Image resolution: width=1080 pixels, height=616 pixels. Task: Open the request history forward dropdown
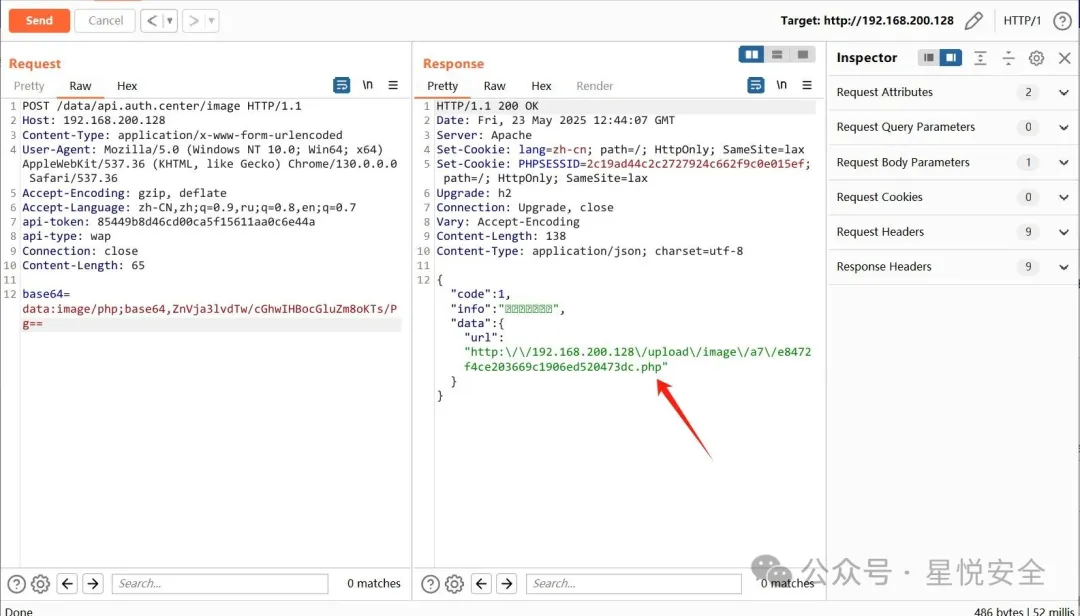pyautogui.click(x=211, y=21)
